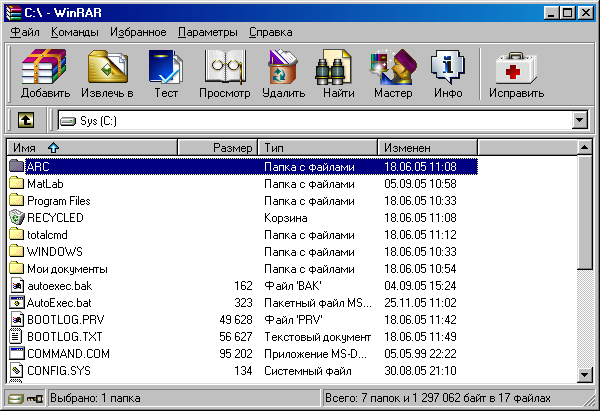
Task: Select the BOOTLOG.PRV file name
Action: (x=66, y=320)
